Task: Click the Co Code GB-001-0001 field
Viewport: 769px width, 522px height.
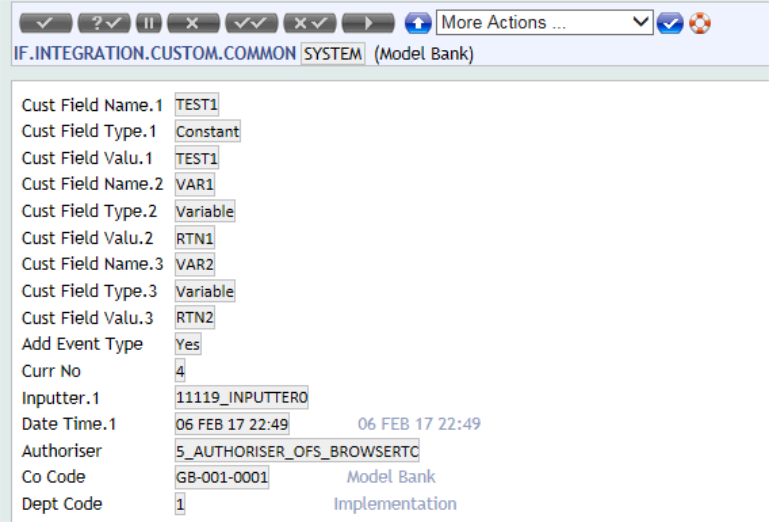Action: point(221,477)
